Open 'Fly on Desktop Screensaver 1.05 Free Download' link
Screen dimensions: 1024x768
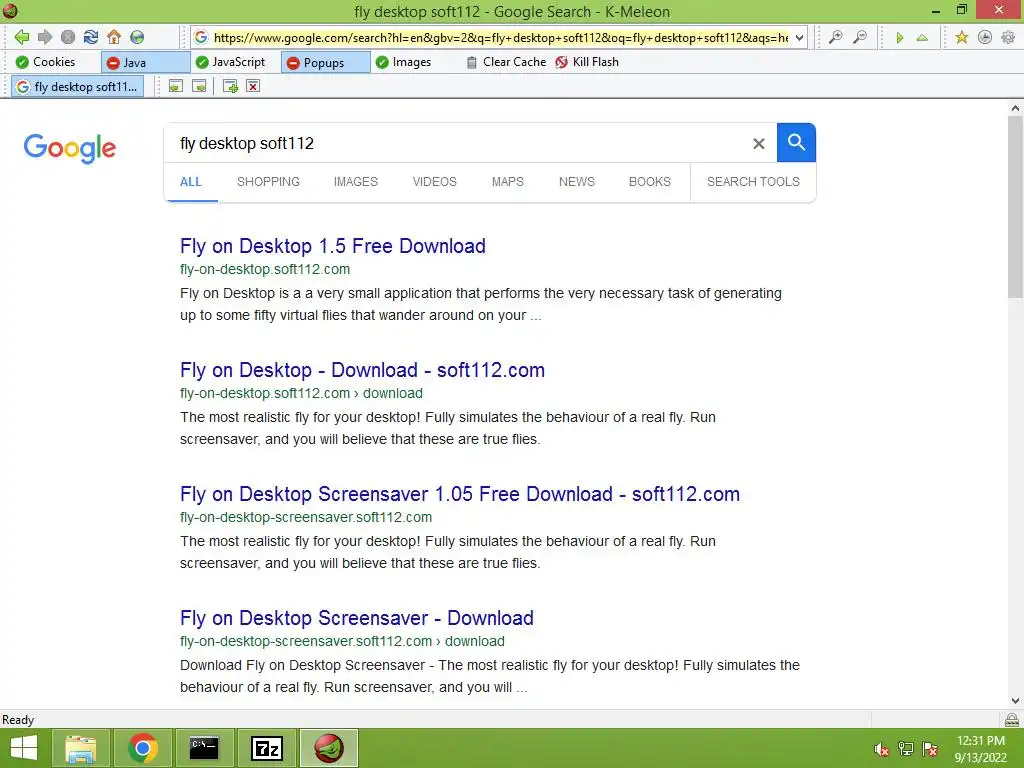coord(460,494)
